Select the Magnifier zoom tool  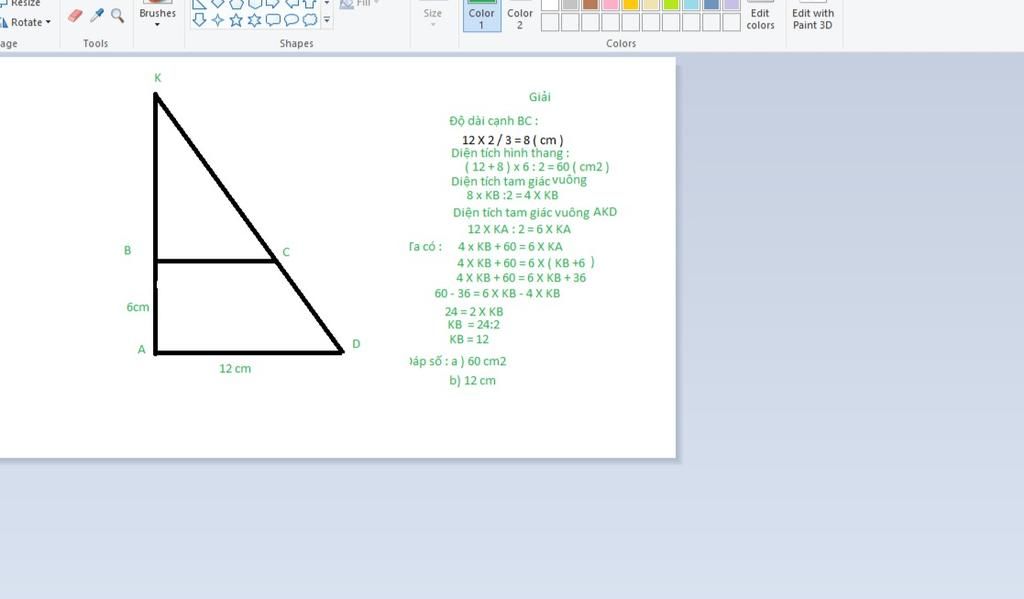coord(118,15)
